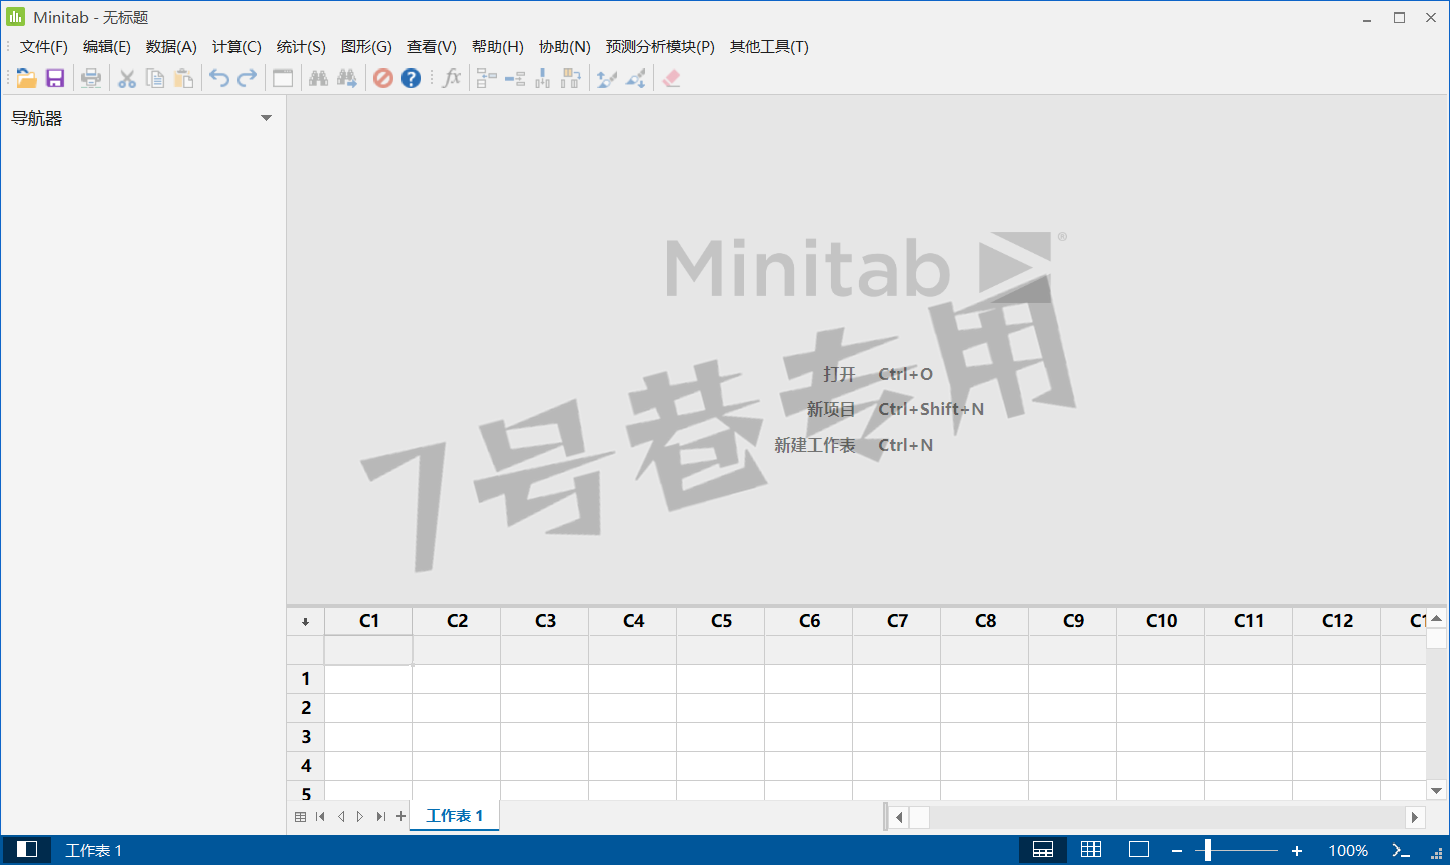
Task: Click the horizontal scrollbar right arrow
Action: click(x=1415, y=817)
